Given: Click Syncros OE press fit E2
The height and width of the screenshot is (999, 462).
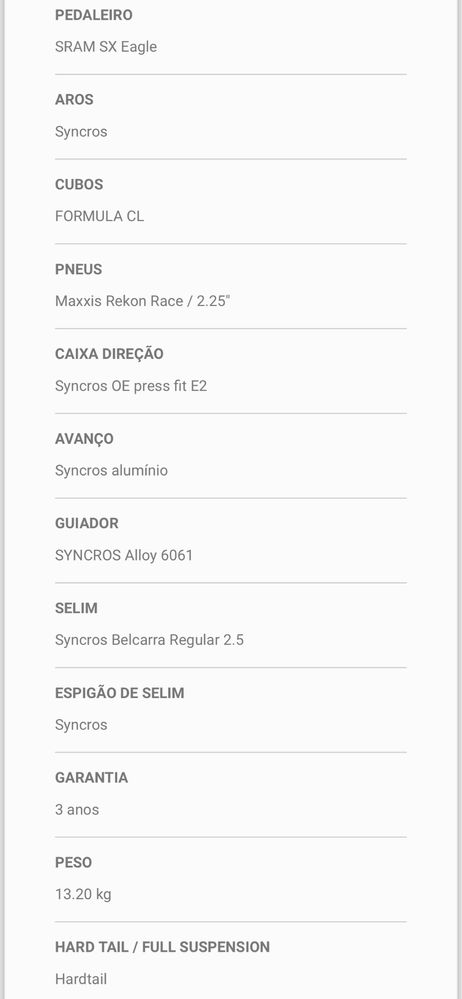Looking at the screenshot, I should point(131,386).
